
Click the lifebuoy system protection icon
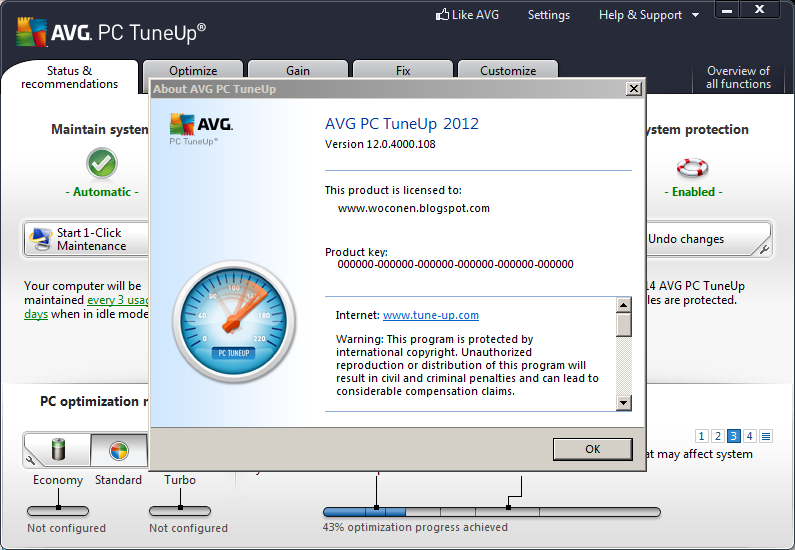coord(693,167)
